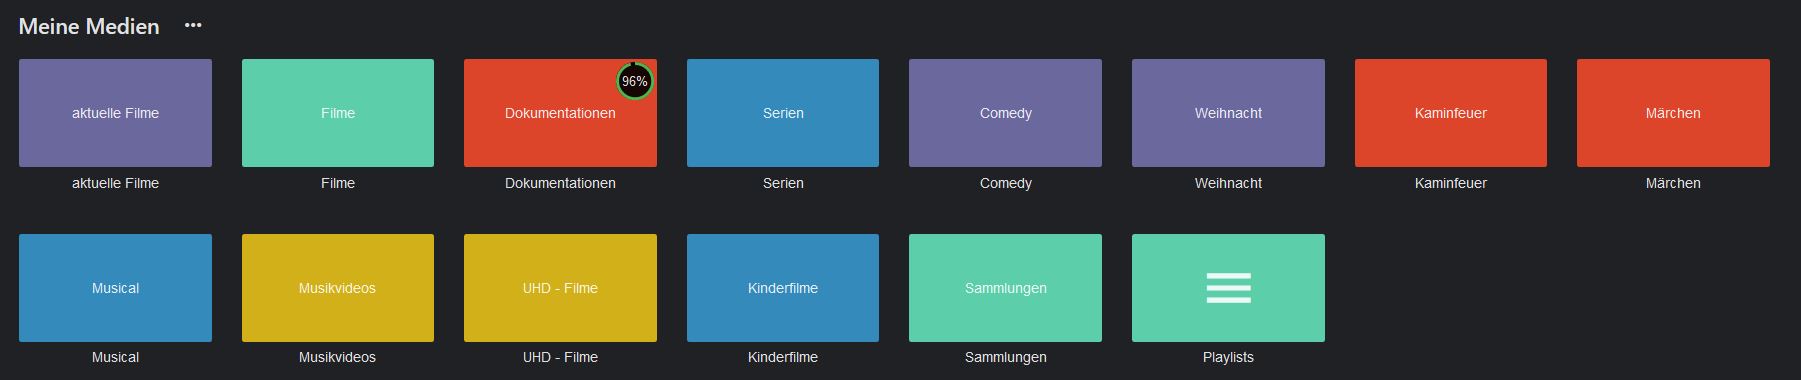This screenshot has width=1801, height=380.
Task: Open the Kinderfilme library tile
Action: (783, 288)
